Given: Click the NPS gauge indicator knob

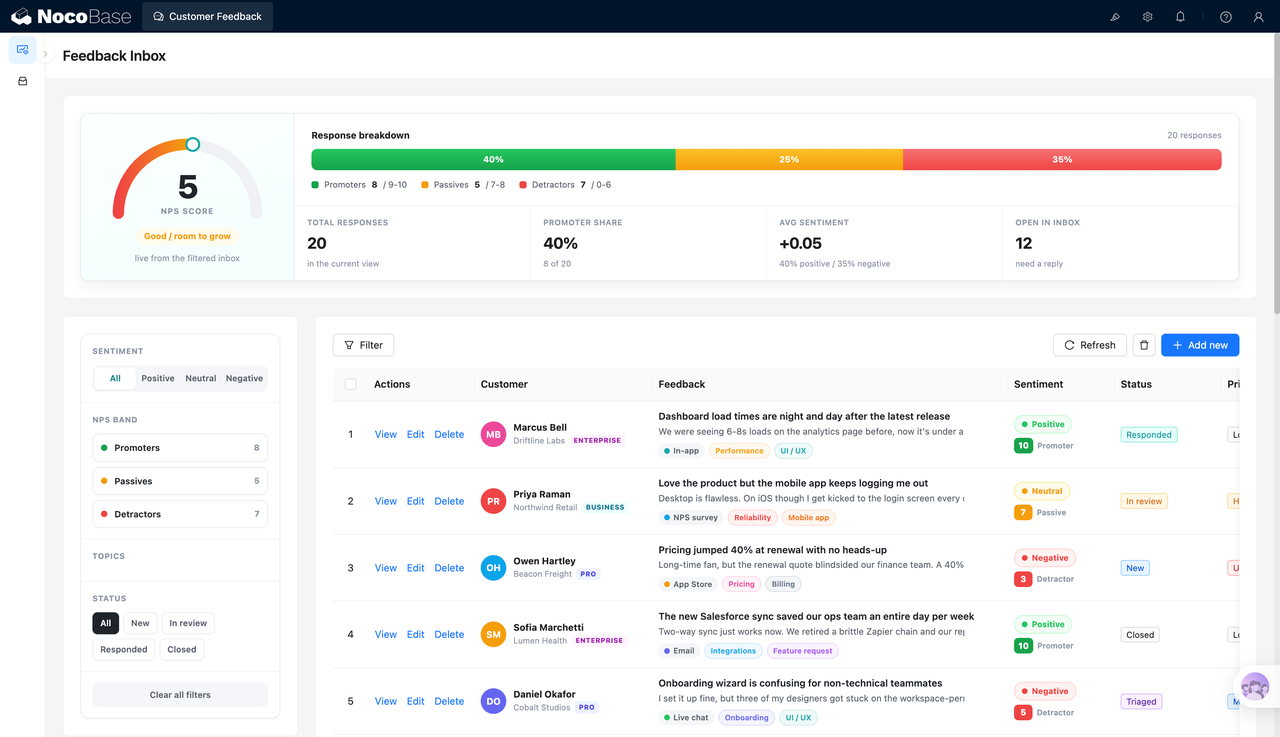Looking at the screenshot, I should (x=193, y=145).
